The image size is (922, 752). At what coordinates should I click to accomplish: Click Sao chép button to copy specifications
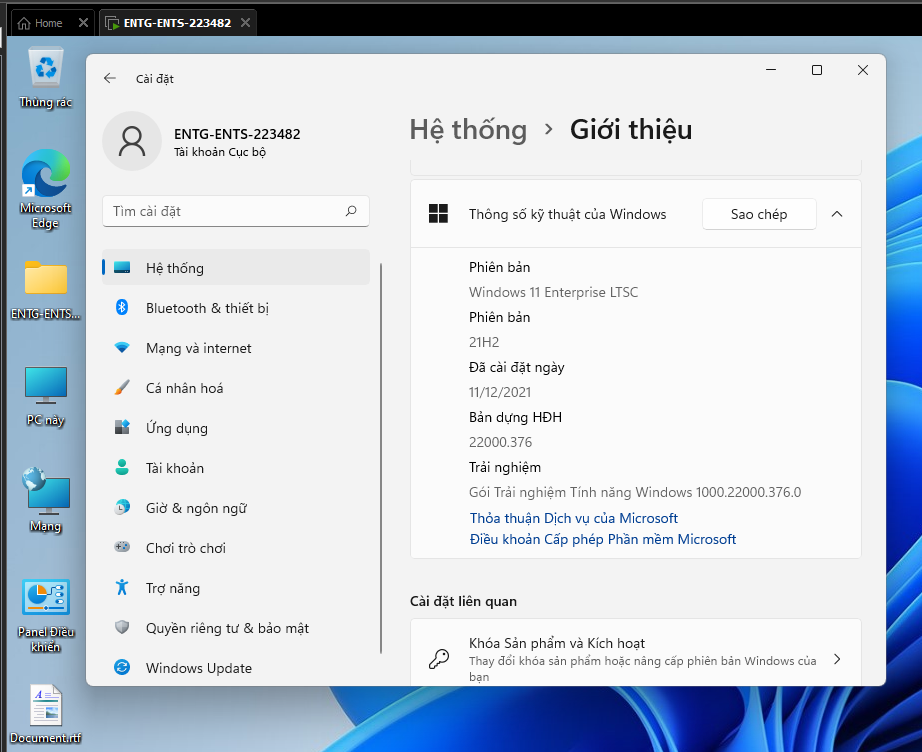tap(759, 214)
